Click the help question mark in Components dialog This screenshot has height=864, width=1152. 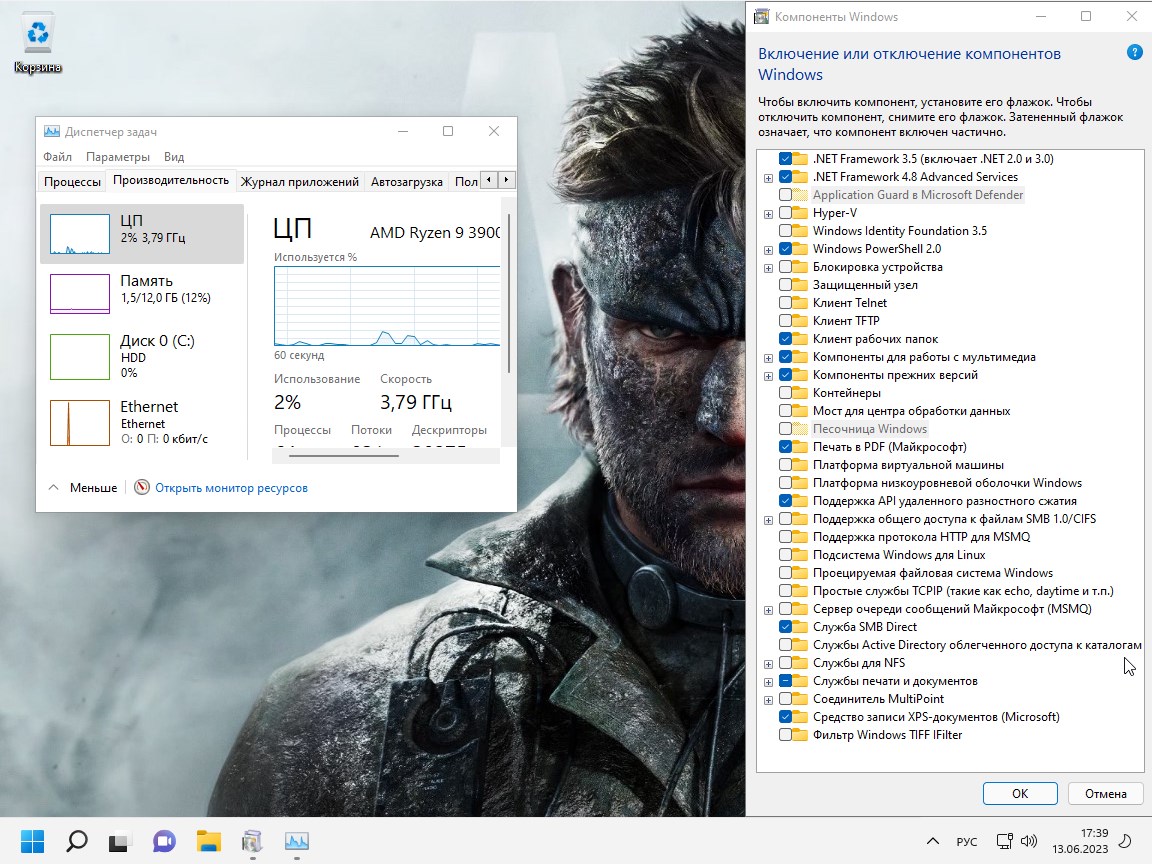(1135, 53)
